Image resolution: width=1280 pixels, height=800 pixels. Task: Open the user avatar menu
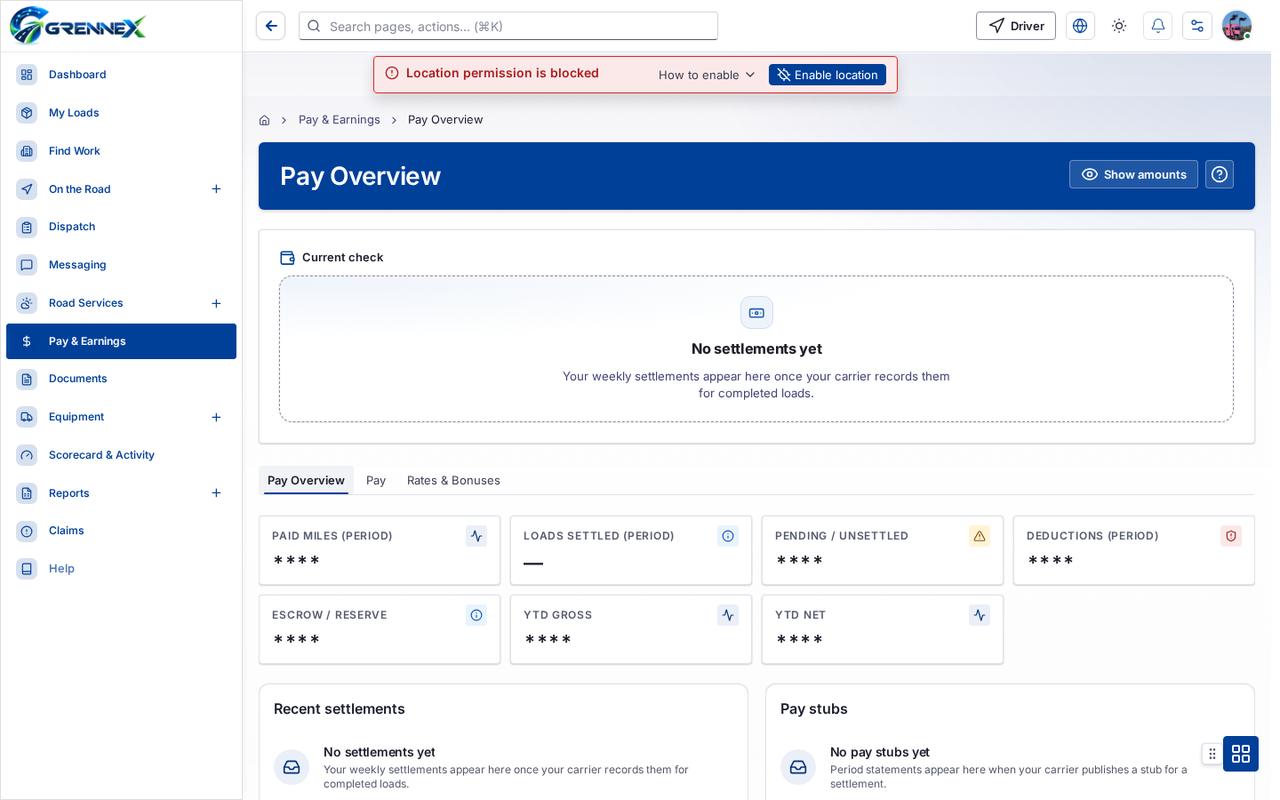1237,26
